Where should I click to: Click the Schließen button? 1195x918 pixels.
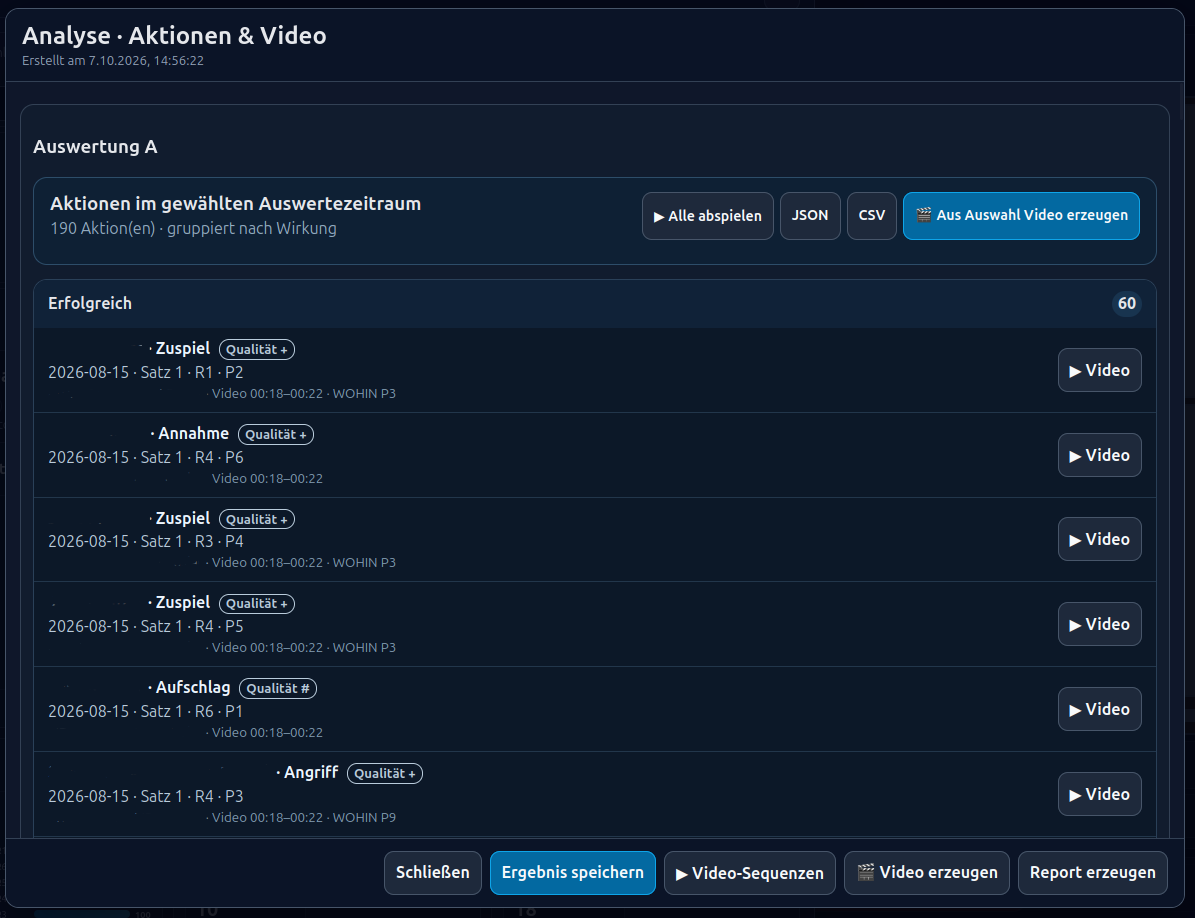(432, 872)
